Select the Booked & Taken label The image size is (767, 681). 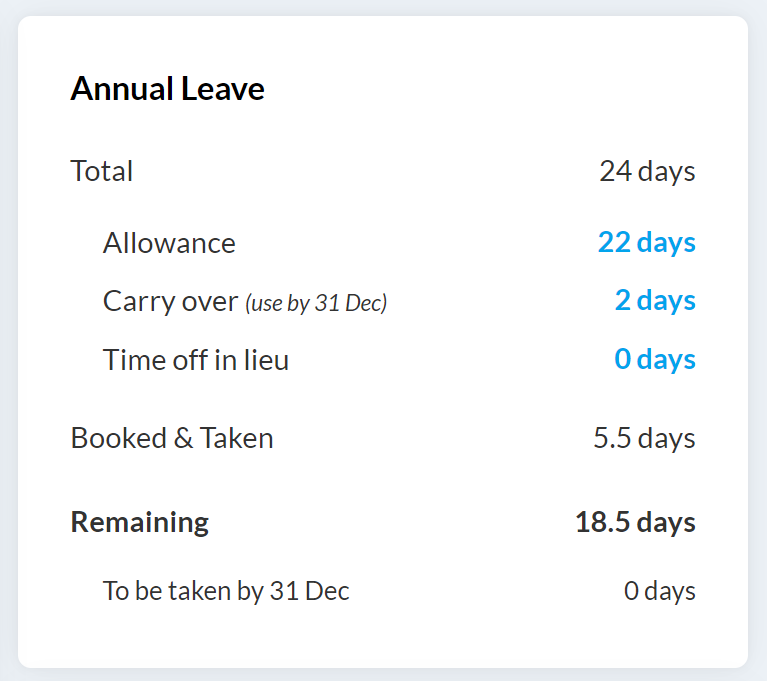(172, 438)
